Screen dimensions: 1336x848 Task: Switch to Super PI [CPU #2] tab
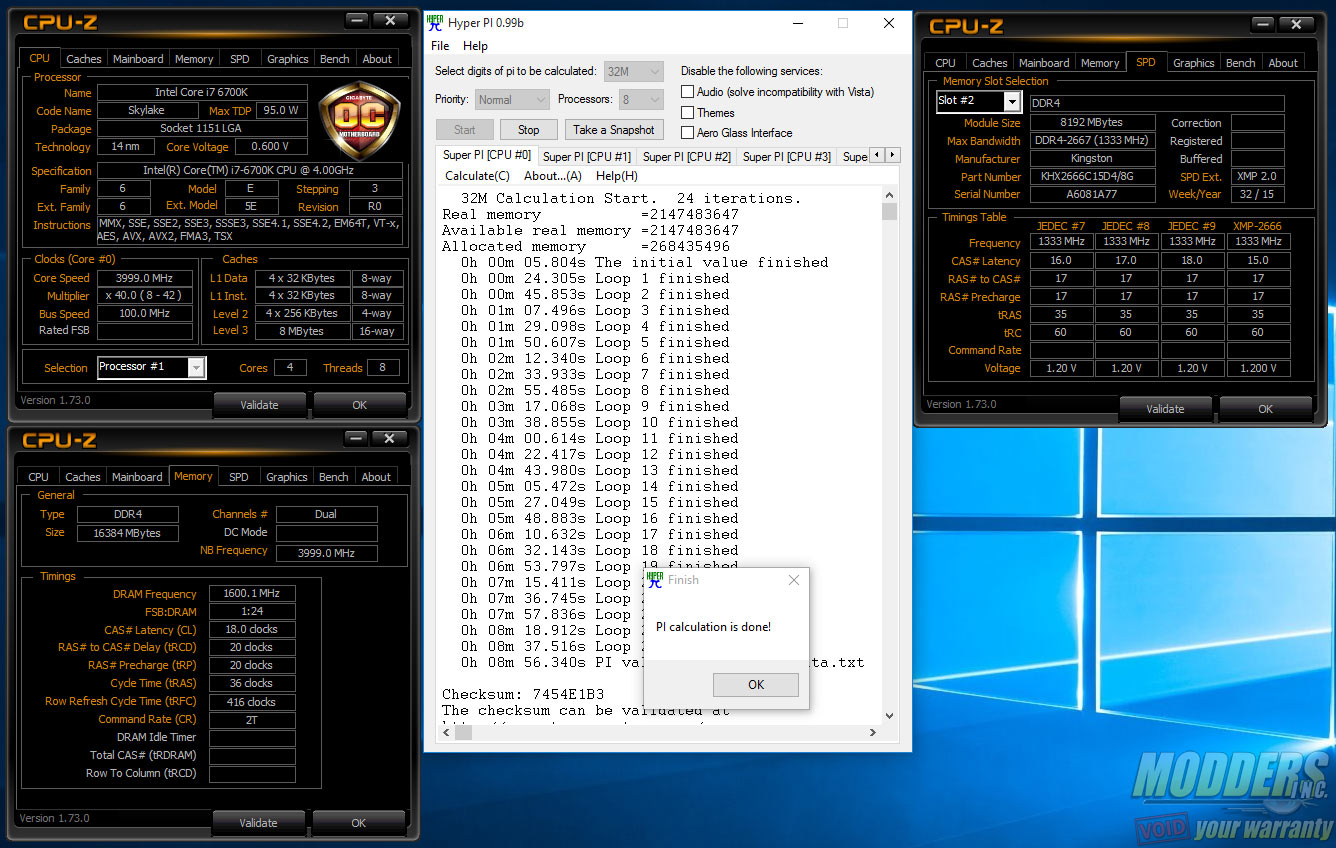tap(687, 157)
